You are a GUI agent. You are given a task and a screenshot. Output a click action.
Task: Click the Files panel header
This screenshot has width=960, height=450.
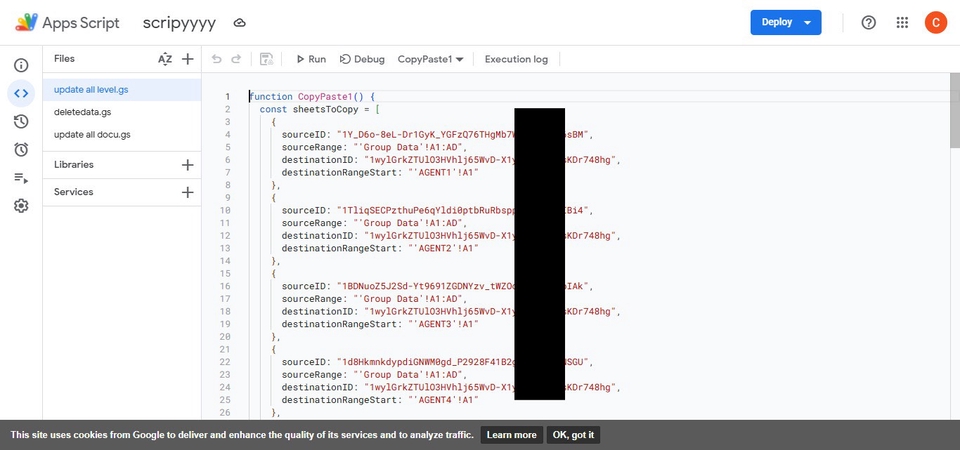(x=64, y=59)
